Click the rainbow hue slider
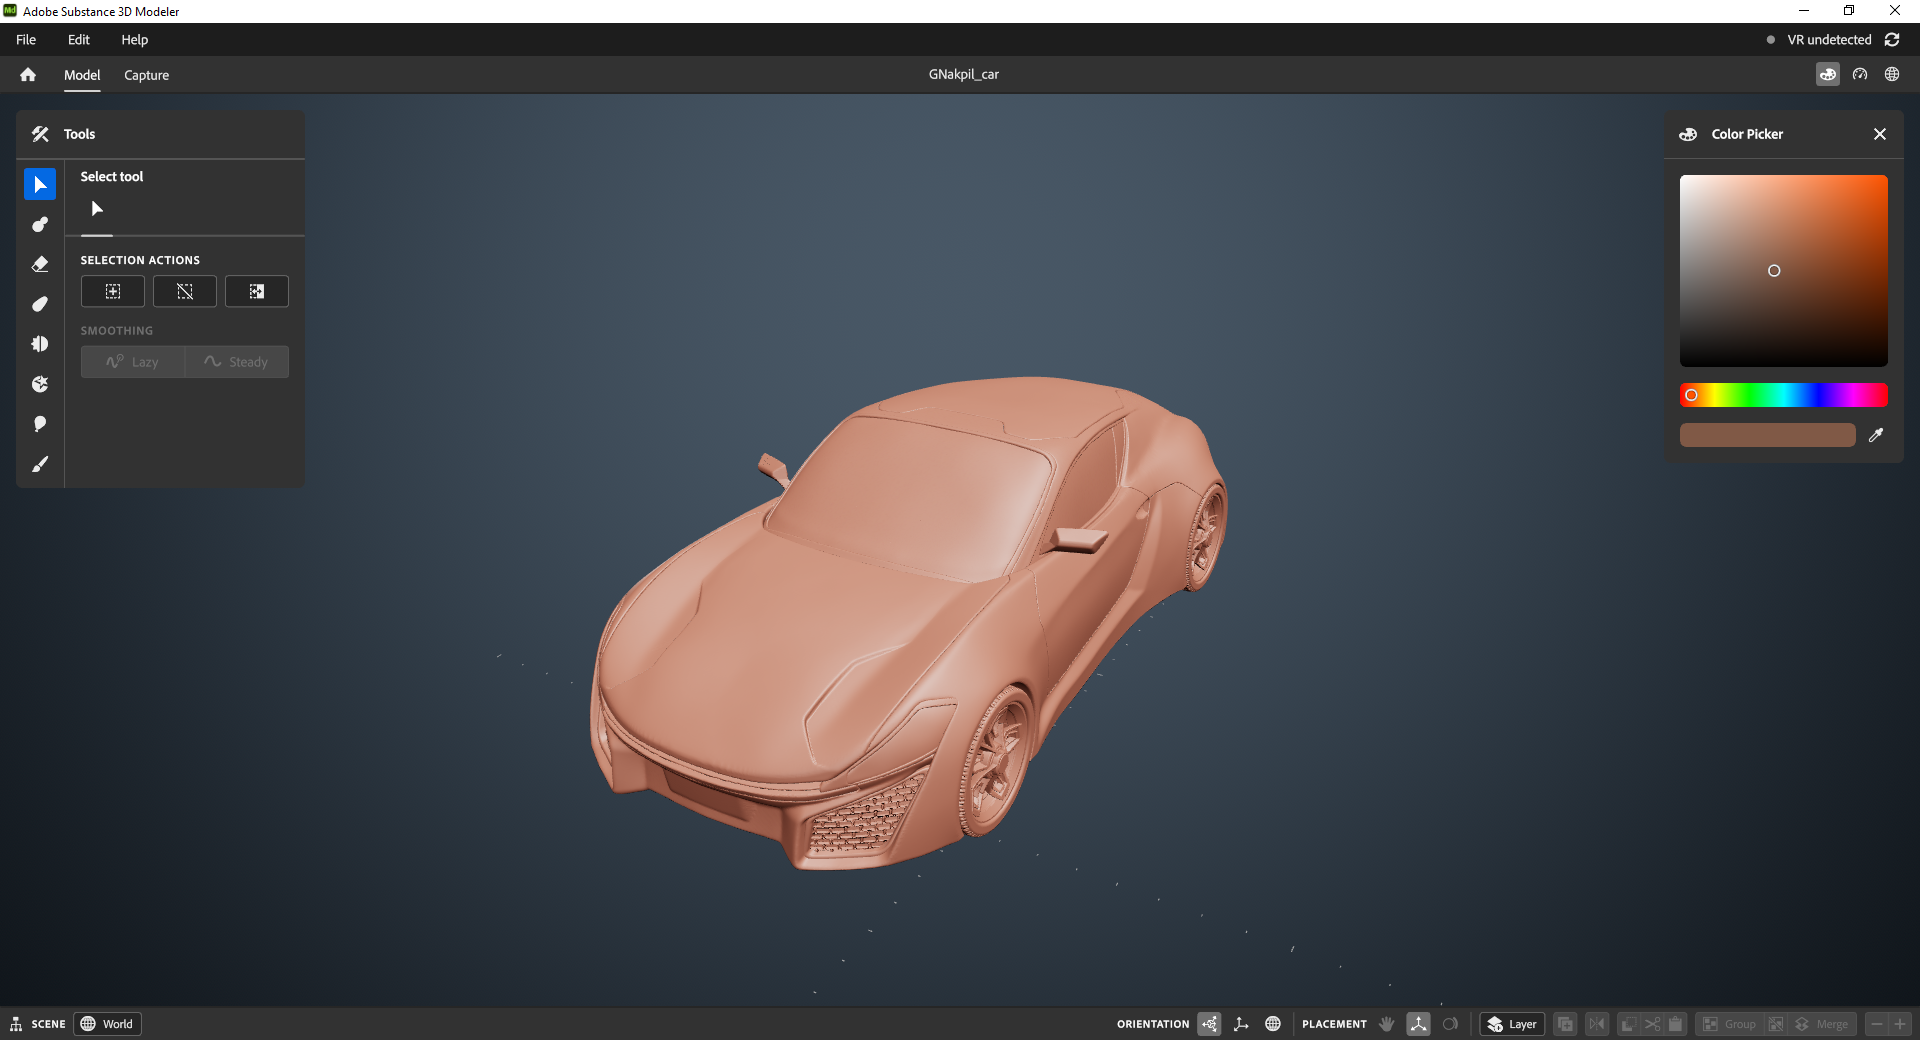Screen dimensions: 1920x1040 [1783, 395]
